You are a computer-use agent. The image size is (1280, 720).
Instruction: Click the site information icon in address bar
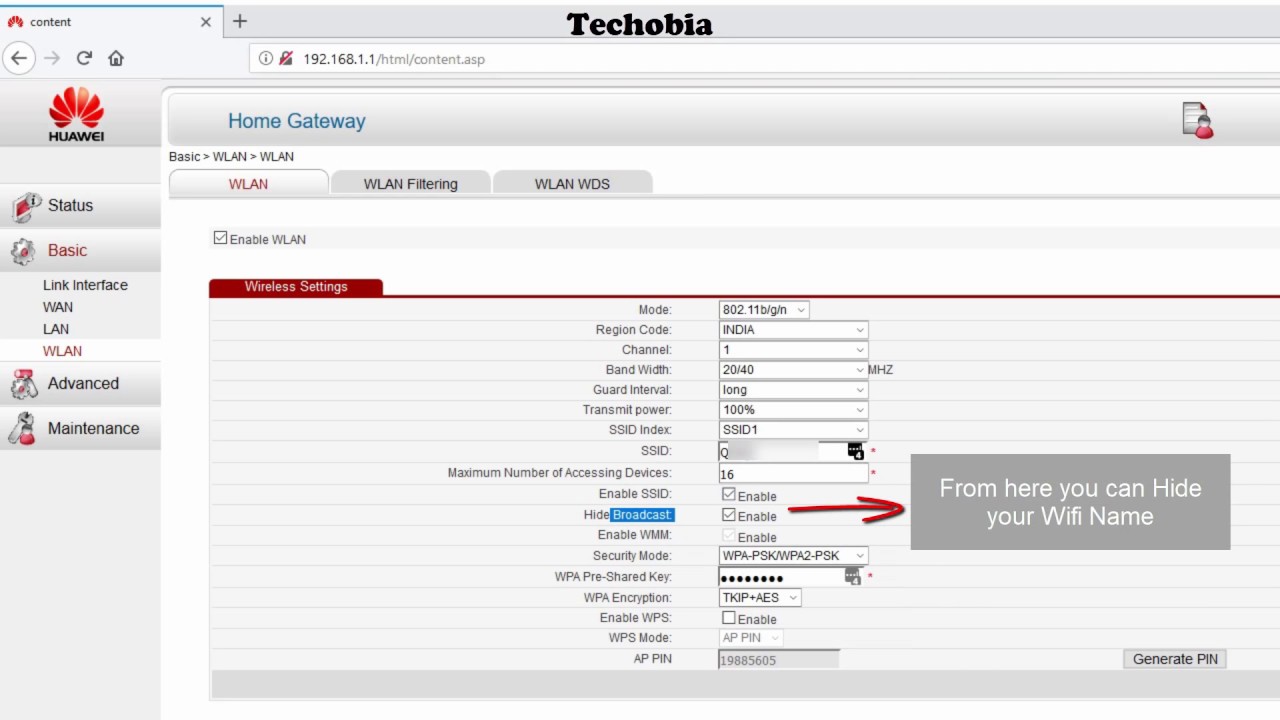(x=266, y=59)
